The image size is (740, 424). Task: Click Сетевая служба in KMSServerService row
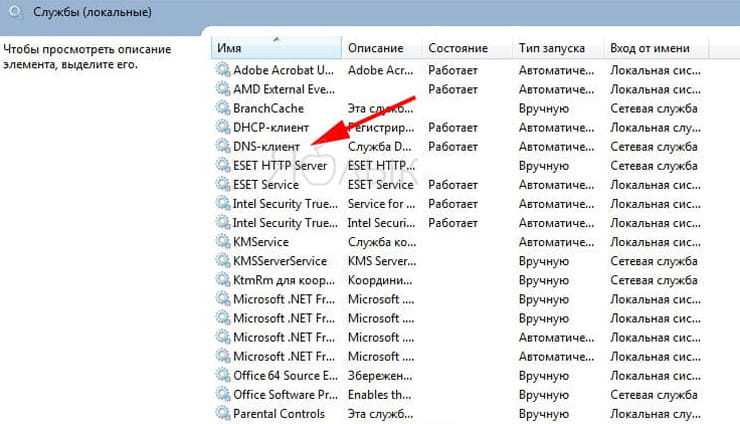coord(654,261)
